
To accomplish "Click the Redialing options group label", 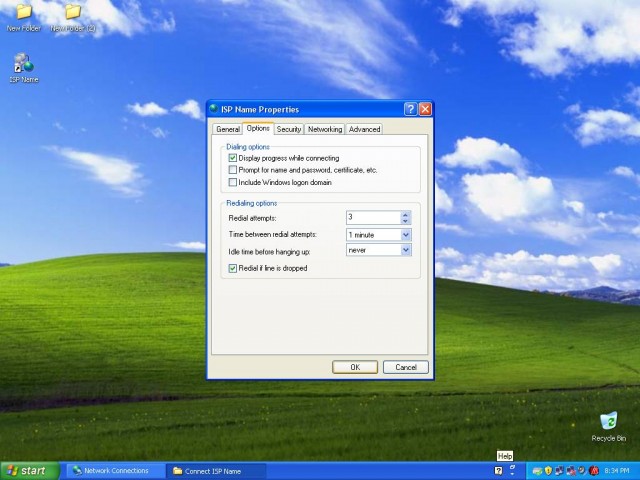I will (x=251, y=203).
